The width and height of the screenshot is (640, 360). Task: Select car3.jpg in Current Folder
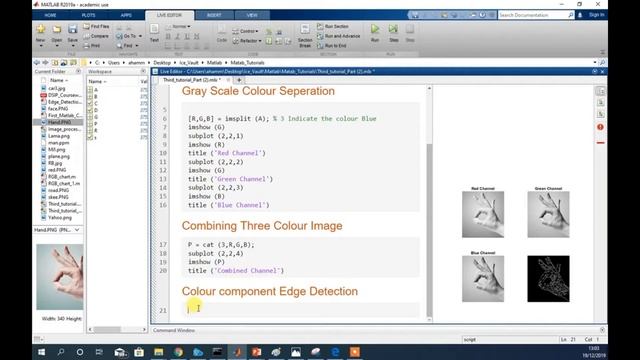[x=57, y=88]
